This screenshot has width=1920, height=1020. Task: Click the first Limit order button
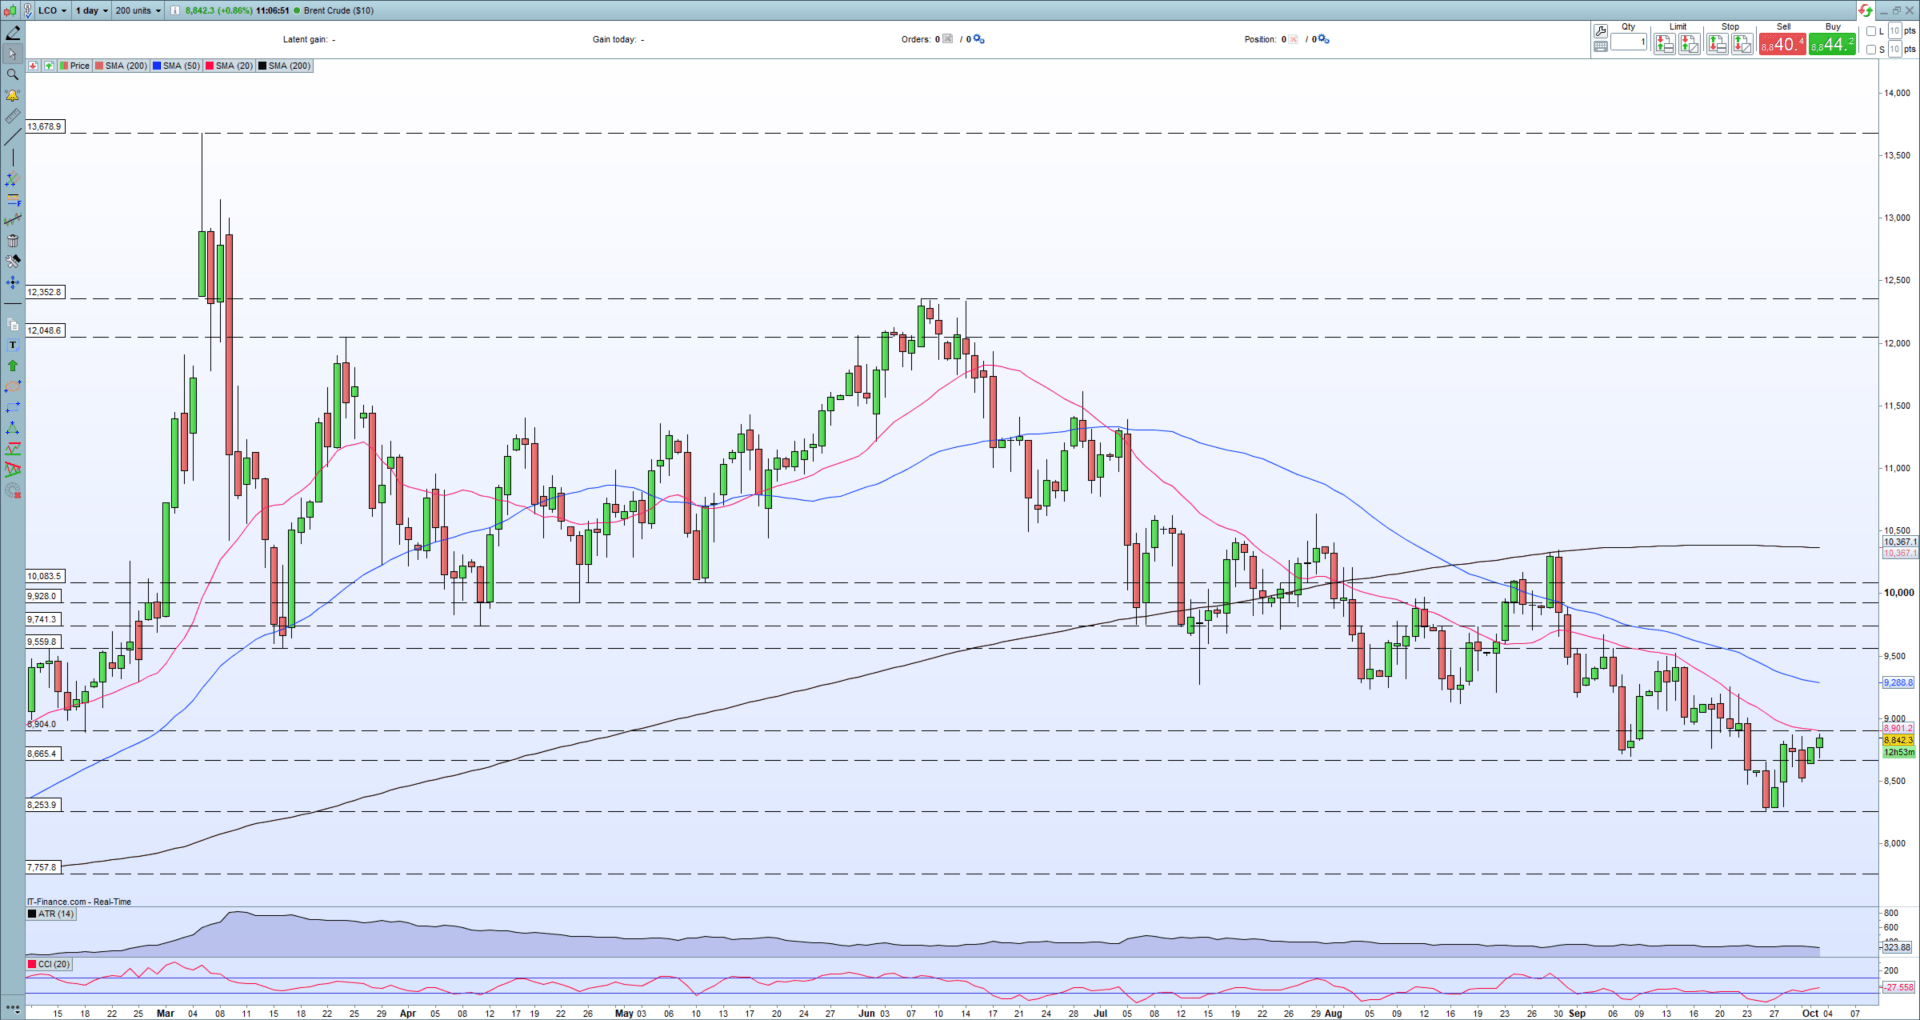pos(1665,44)
